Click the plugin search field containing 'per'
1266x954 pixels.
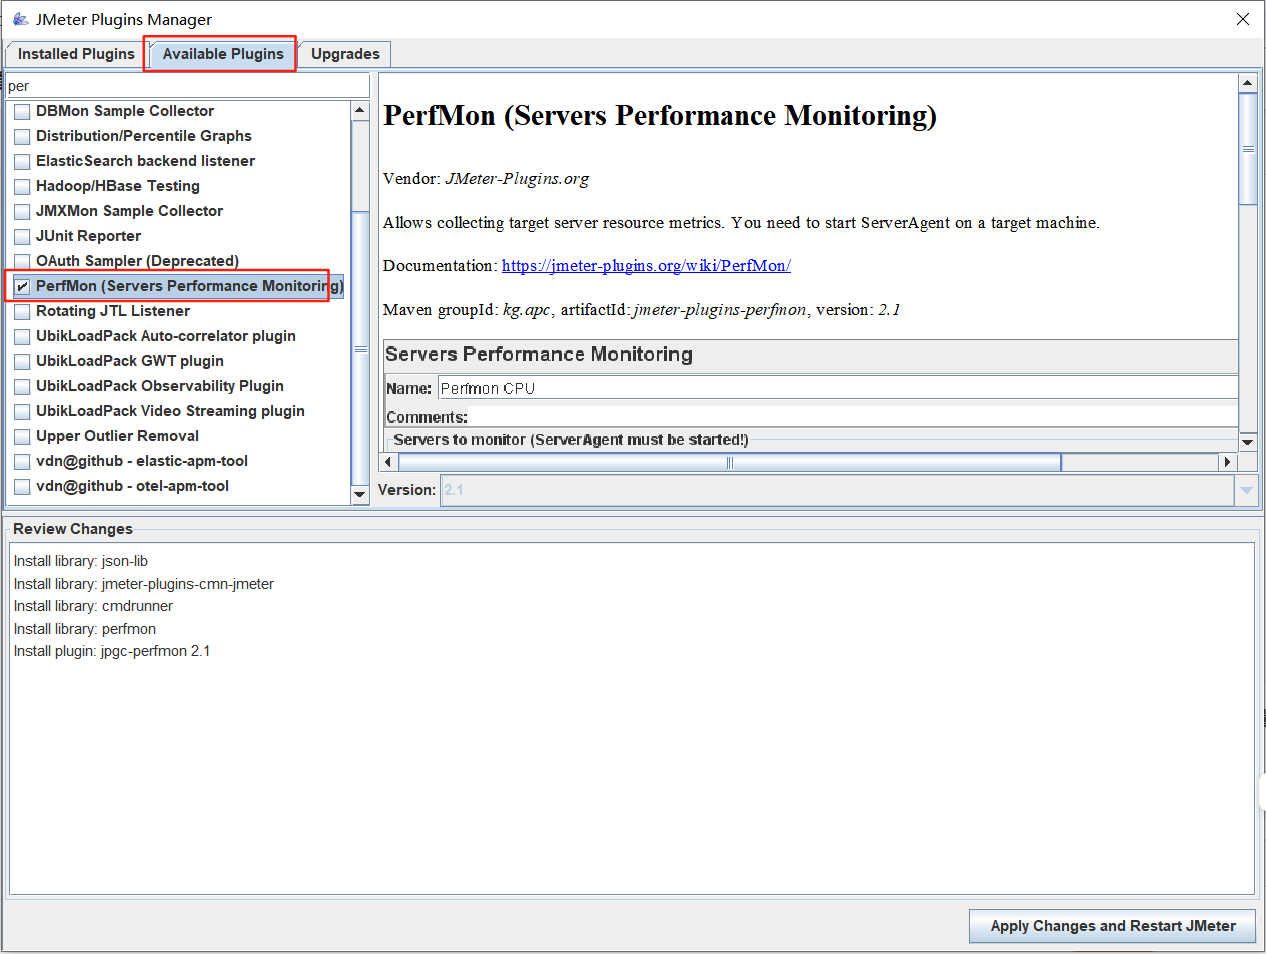pos(188,86)
